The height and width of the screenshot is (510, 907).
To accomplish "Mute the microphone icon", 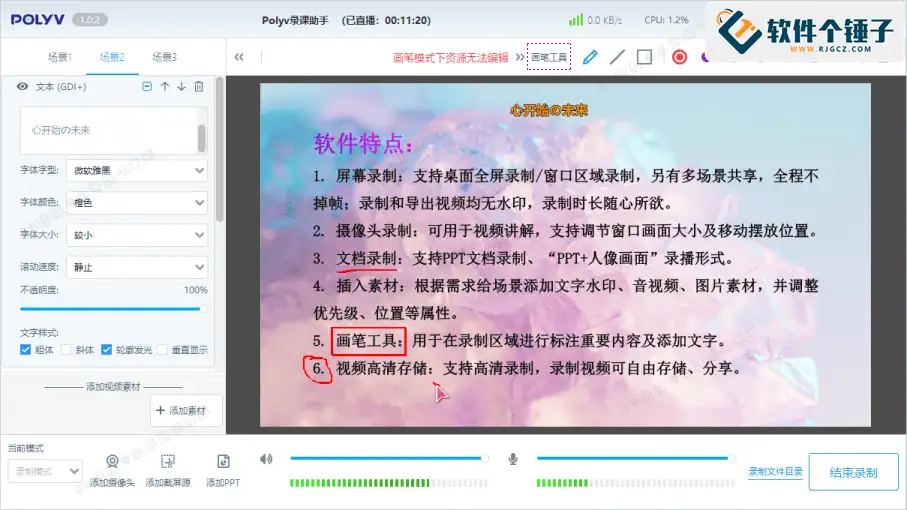I will 513,459.
